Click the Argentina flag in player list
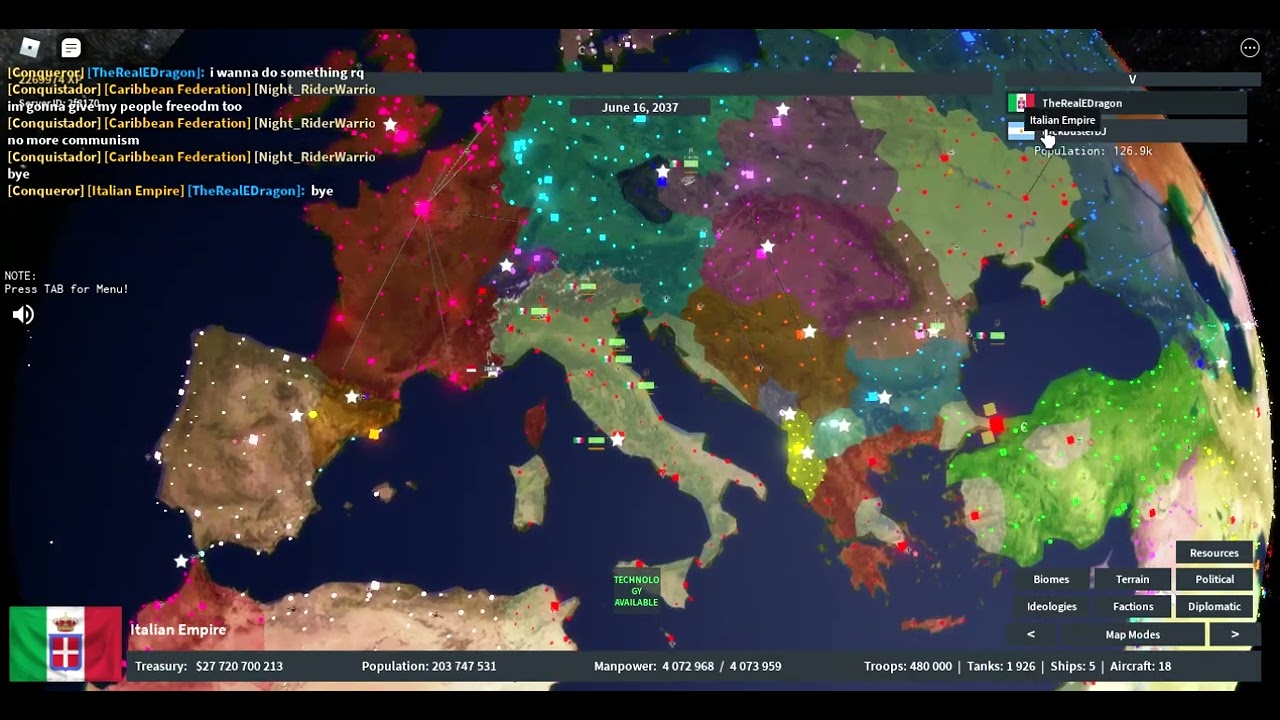 coord(1021,131)
